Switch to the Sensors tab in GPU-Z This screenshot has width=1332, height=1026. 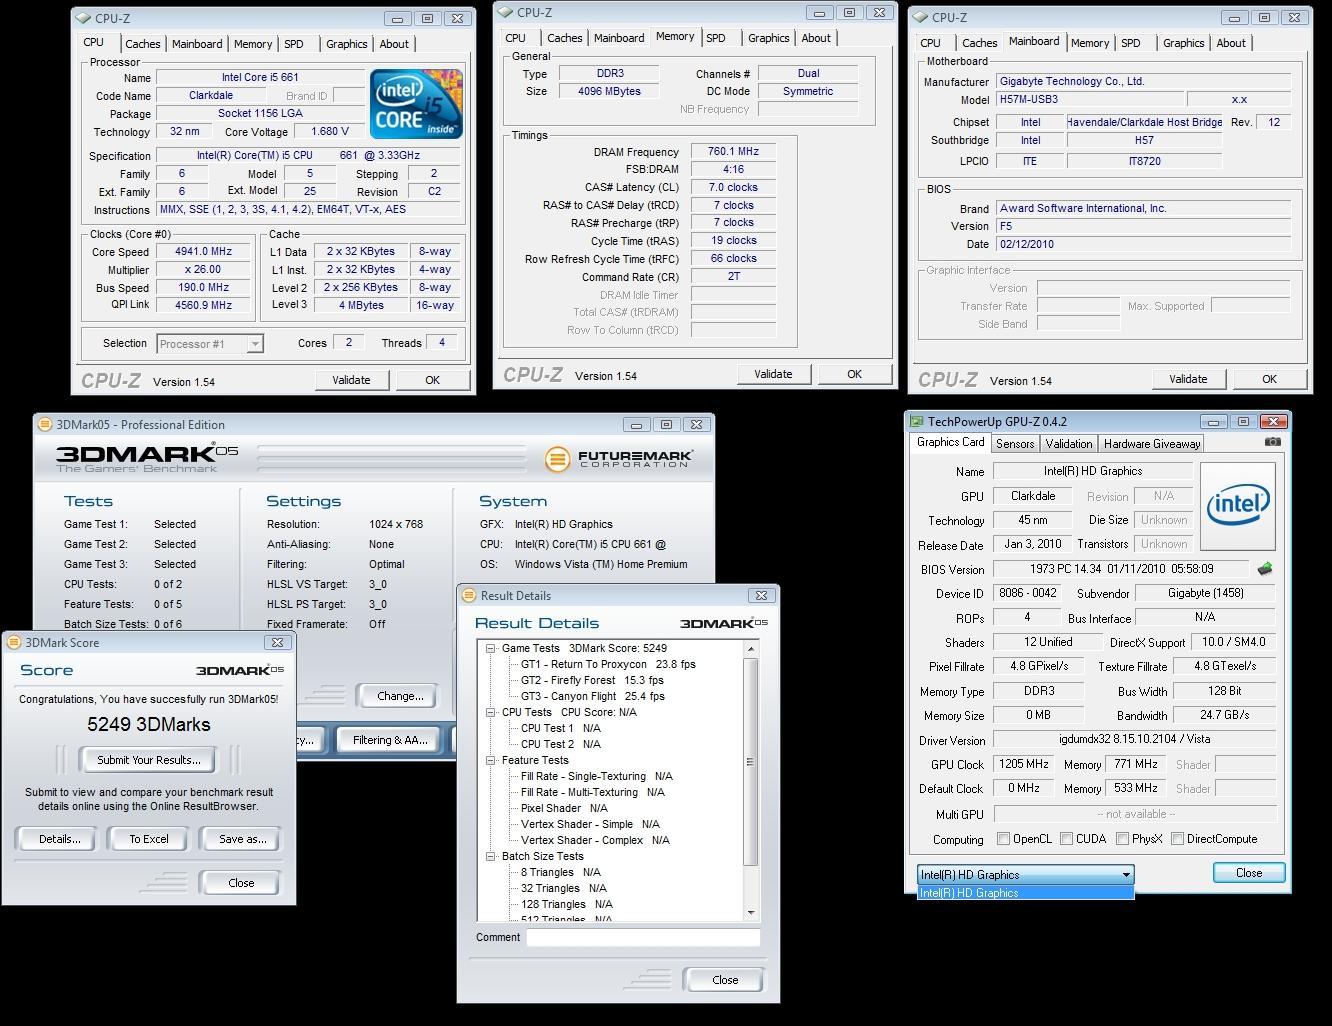click(1014, 444)
